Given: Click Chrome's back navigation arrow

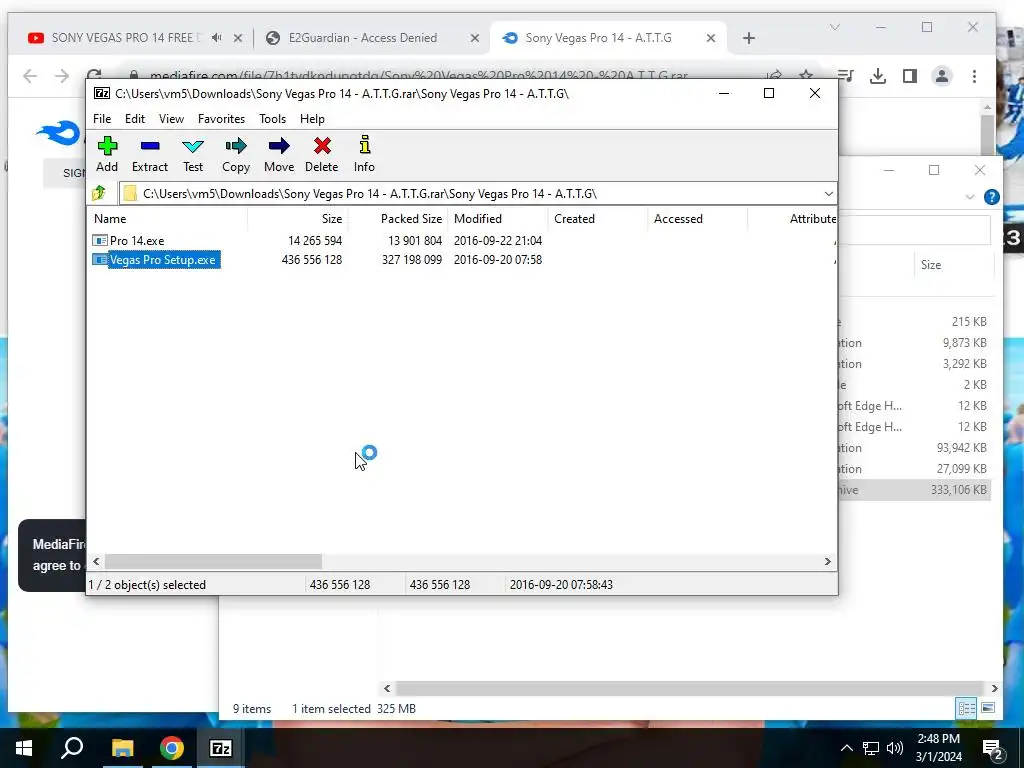Looking at the screenshot, I should [30, 76].
